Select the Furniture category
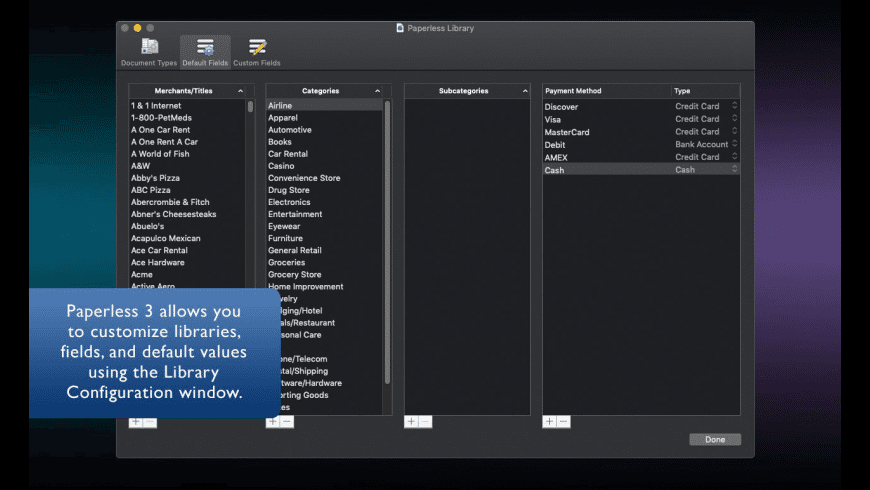Image resolution: width=870 pixels, height=490 pixels. click(324, 239)
